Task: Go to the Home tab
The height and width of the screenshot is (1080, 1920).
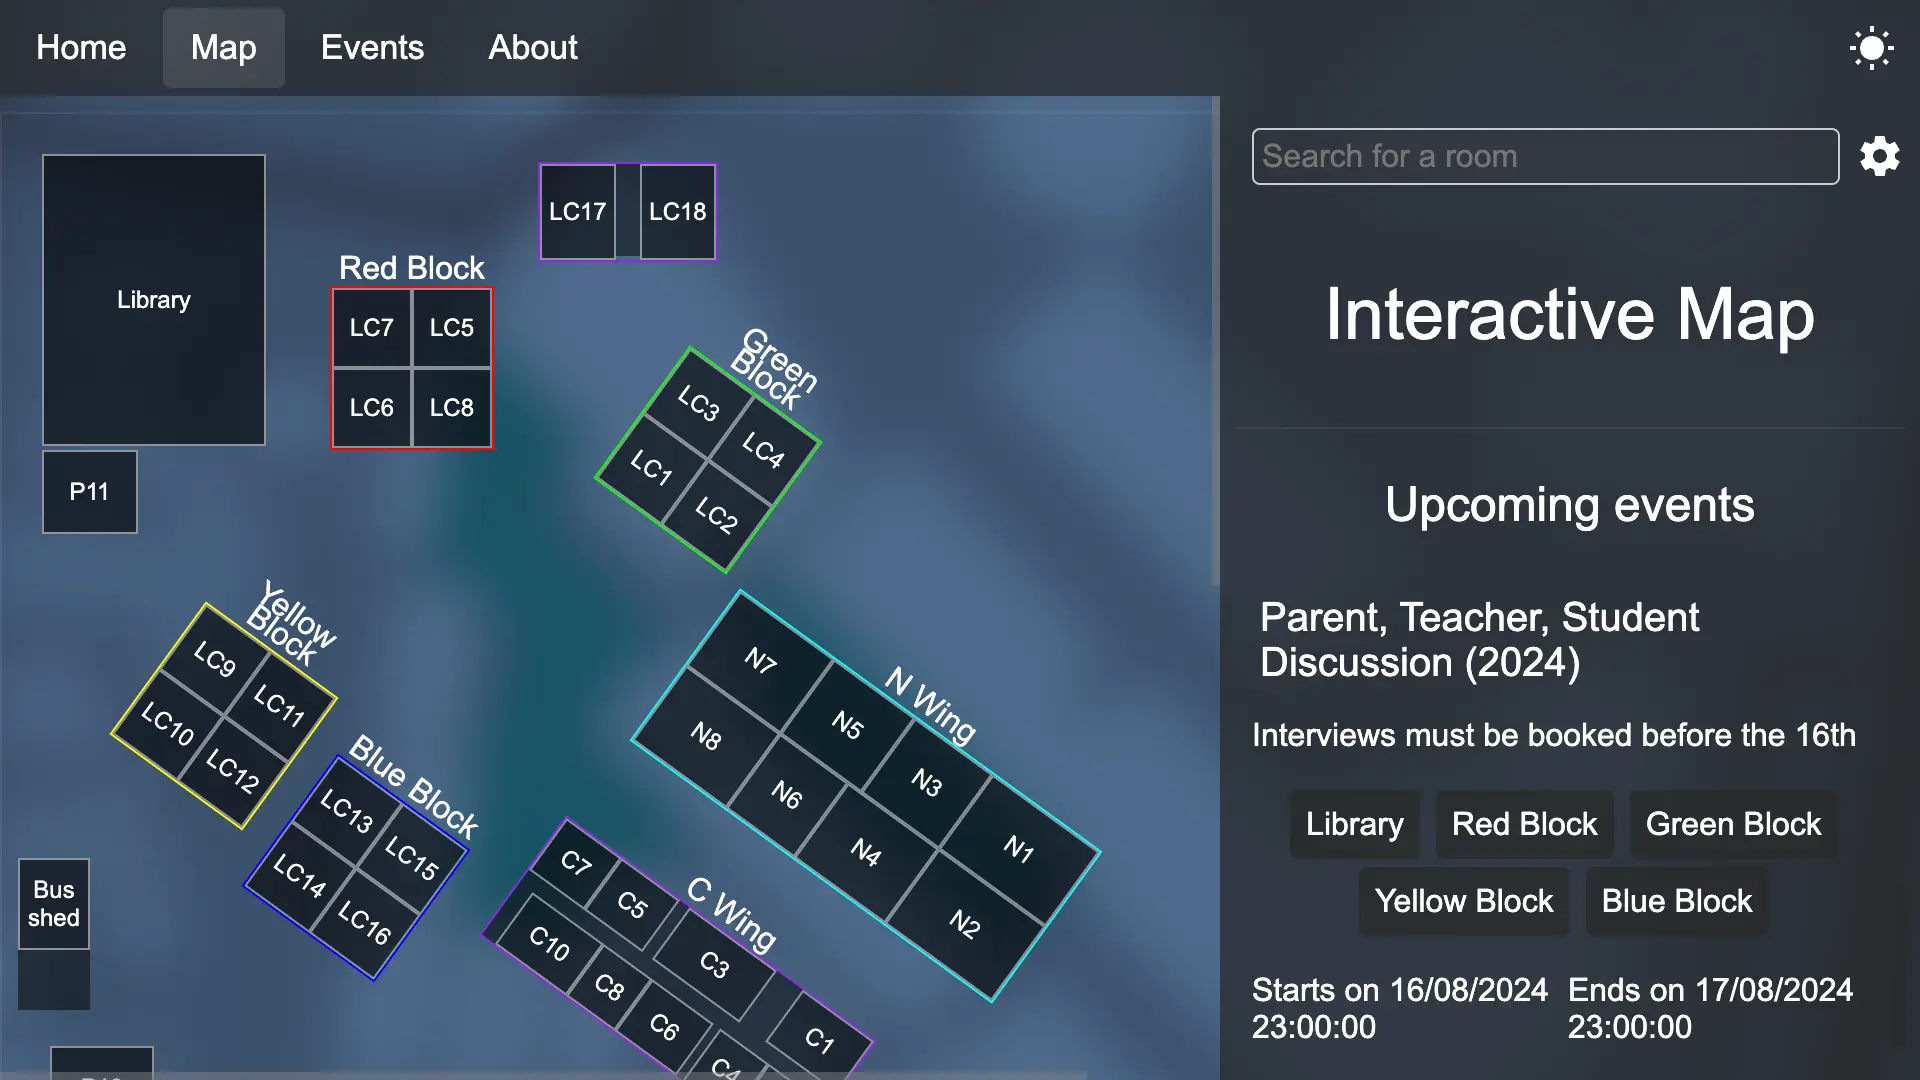Action: click(81, 48)
